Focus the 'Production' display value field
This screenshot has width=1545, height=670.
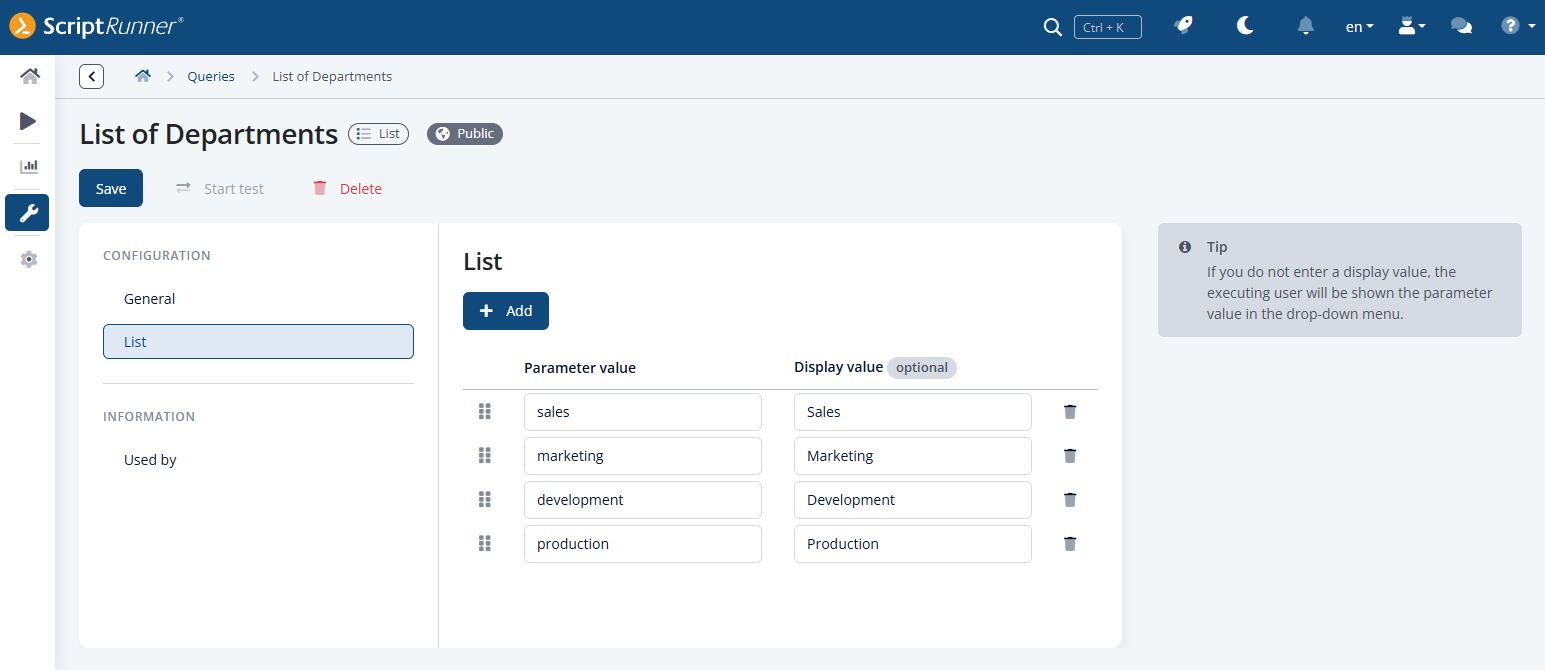click(913, 544)
